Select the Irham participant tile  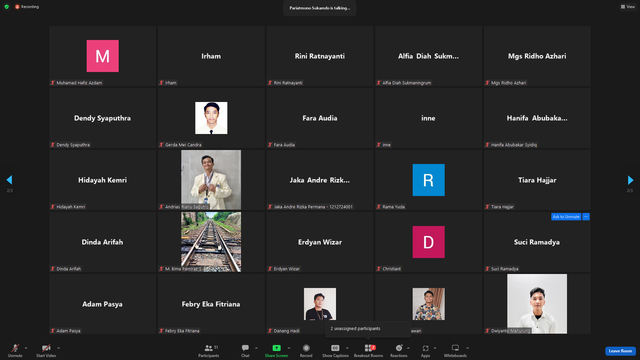pos(211,56)
